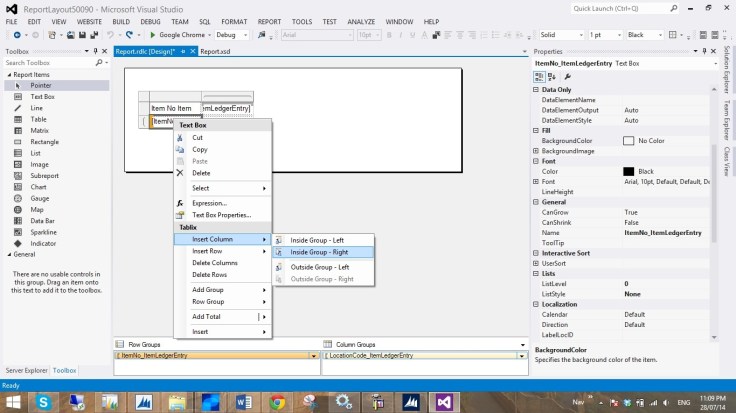Select the Indicator toolbox item
736x413 pixels.
click(43, 243)
